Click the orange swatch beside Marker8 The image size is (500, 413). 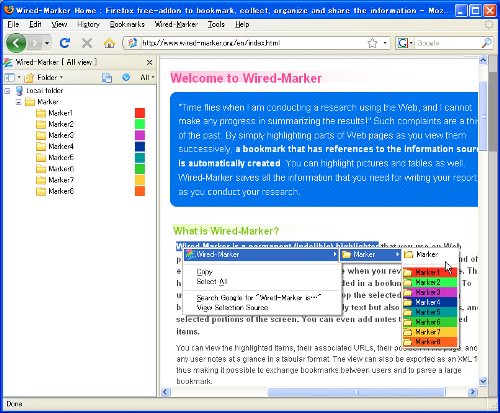(140, 191)
